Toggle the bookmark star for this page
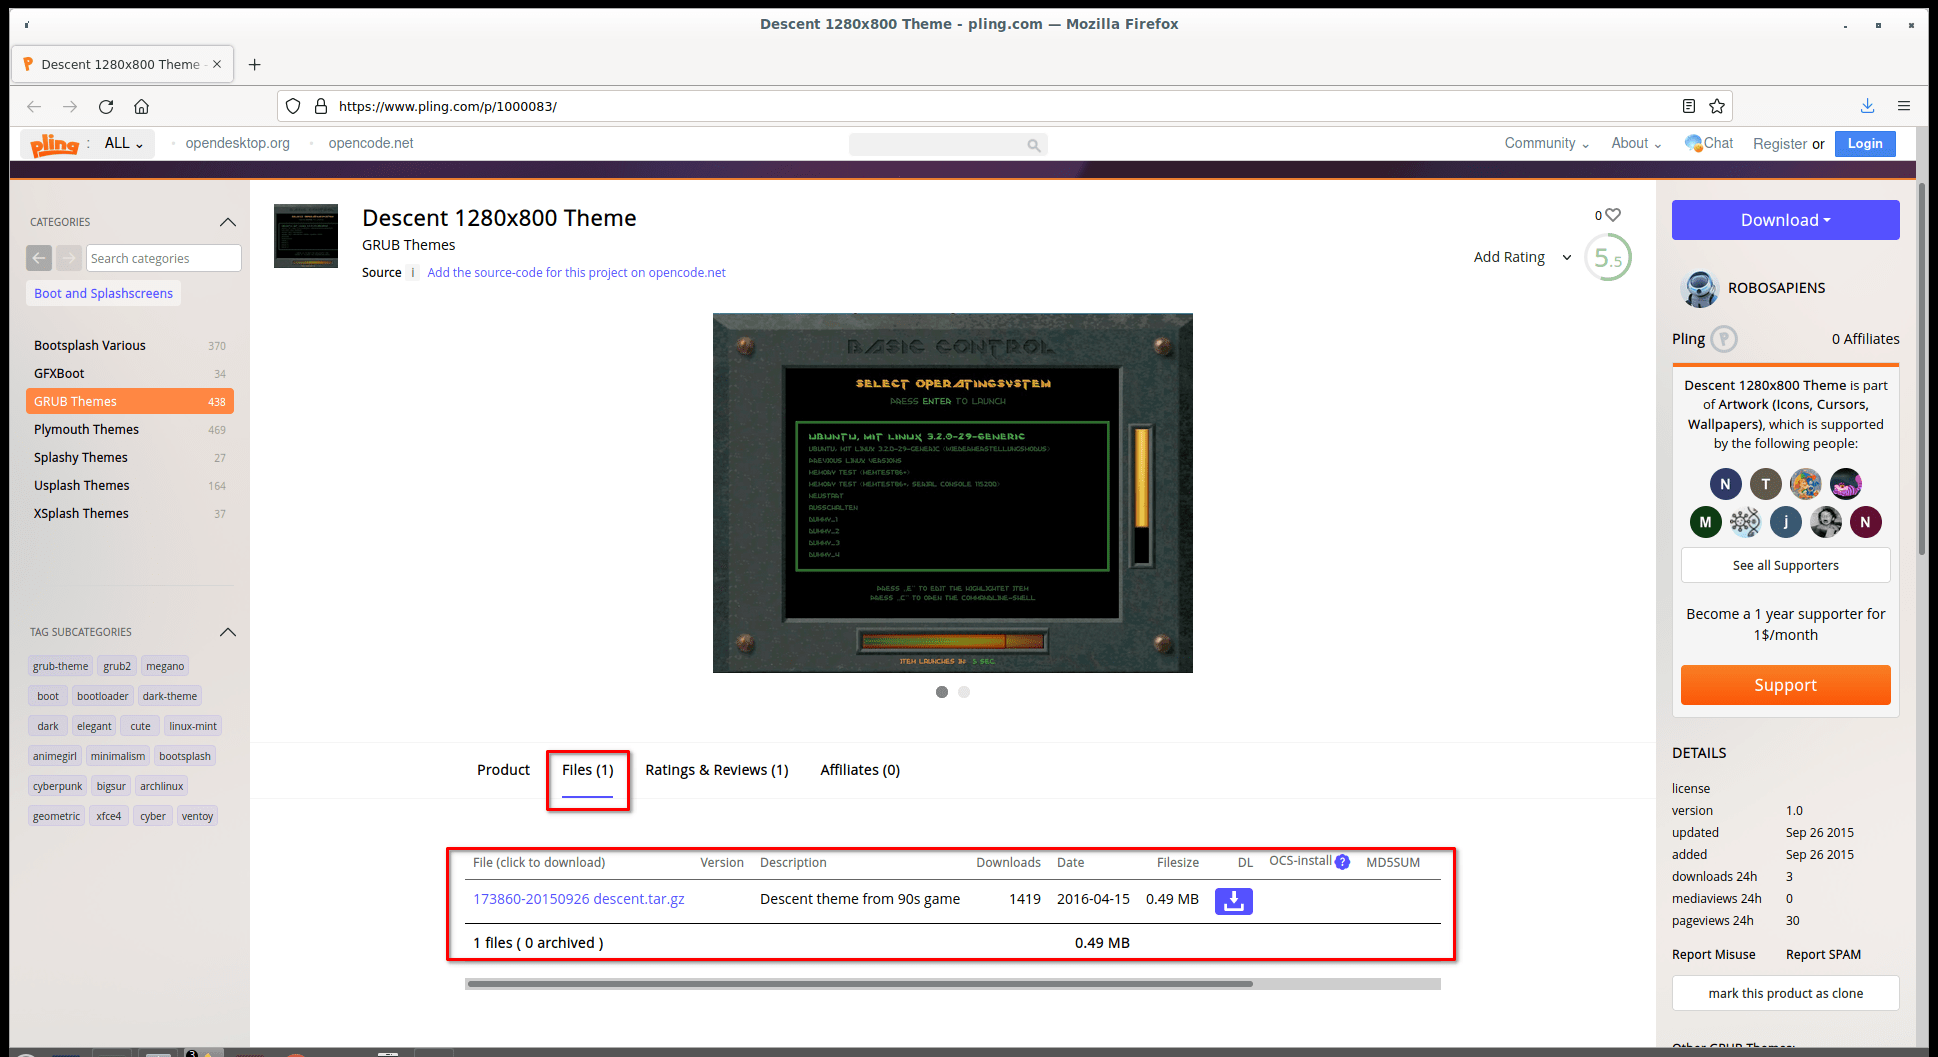This screenshot has width=1938, height=1057. point(1717,105)
